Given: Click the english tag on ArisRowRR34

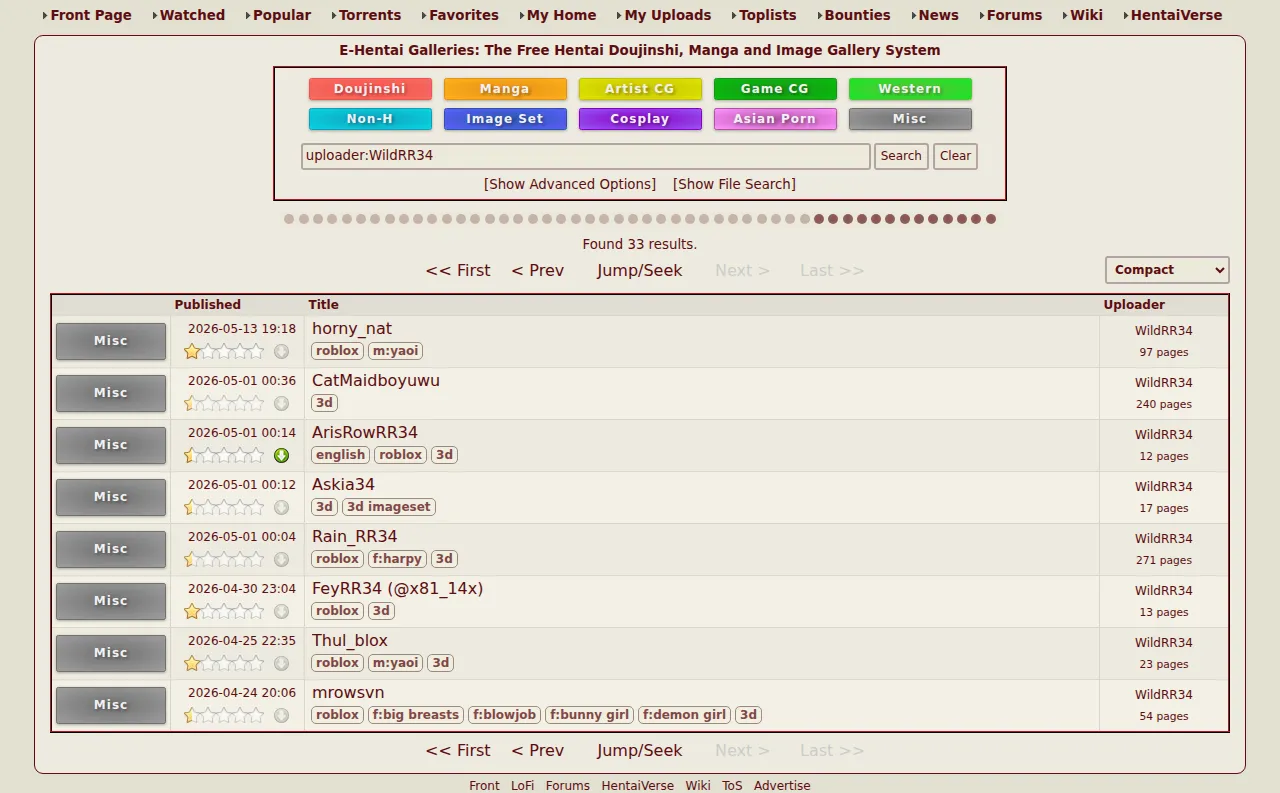Looking at the screenshot, I should pos(341,455).
